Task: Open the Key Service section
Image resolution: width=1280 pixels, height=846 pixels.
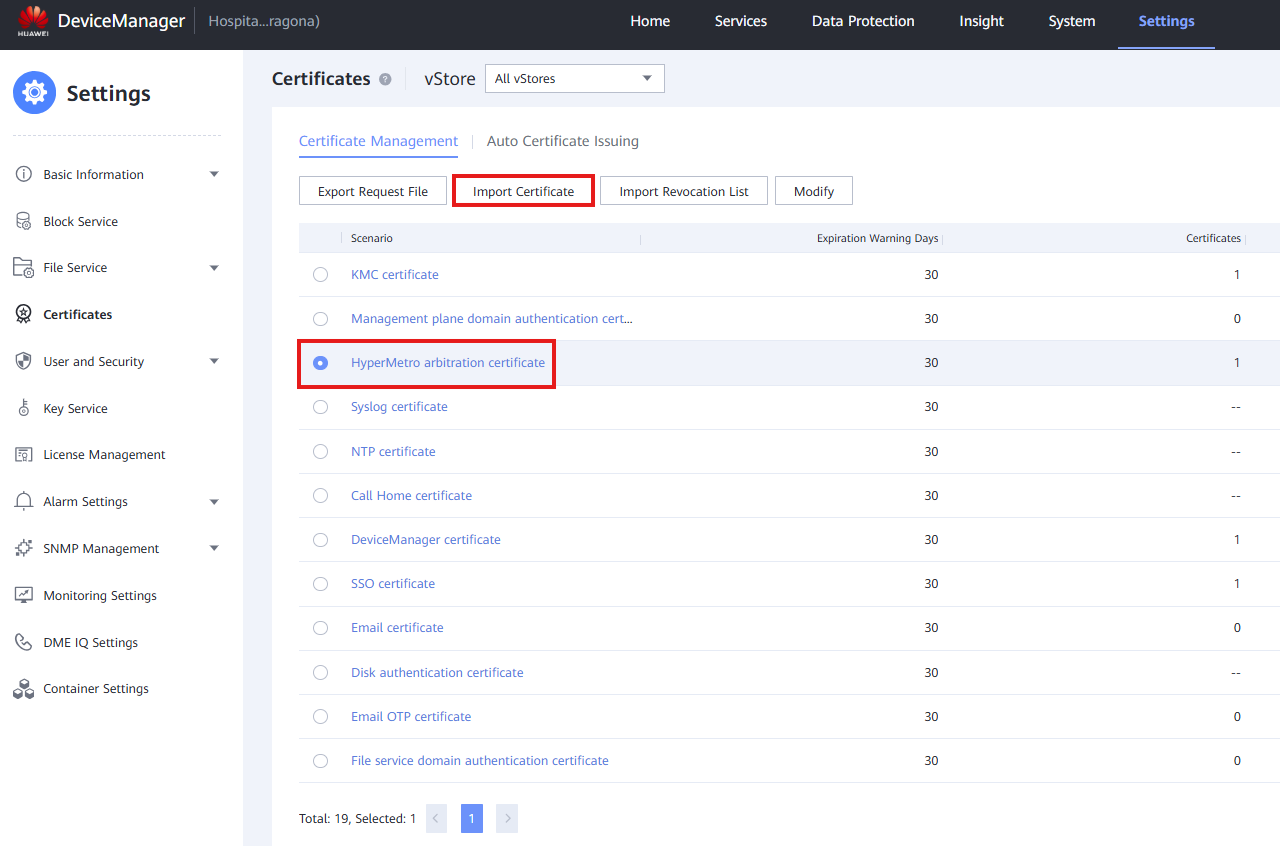Action: [x=77, y=408]
